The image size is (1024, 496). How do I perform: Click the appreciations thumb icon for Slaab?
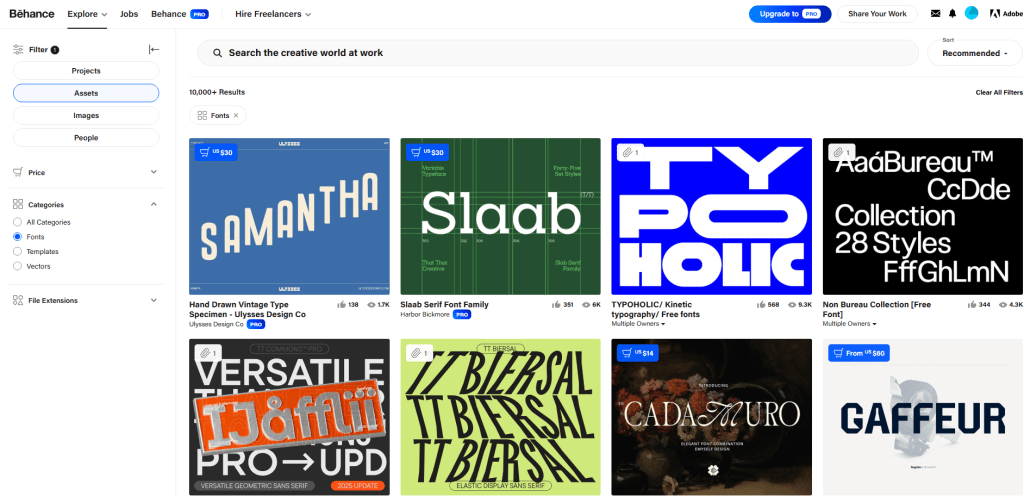tap(556, 305)
